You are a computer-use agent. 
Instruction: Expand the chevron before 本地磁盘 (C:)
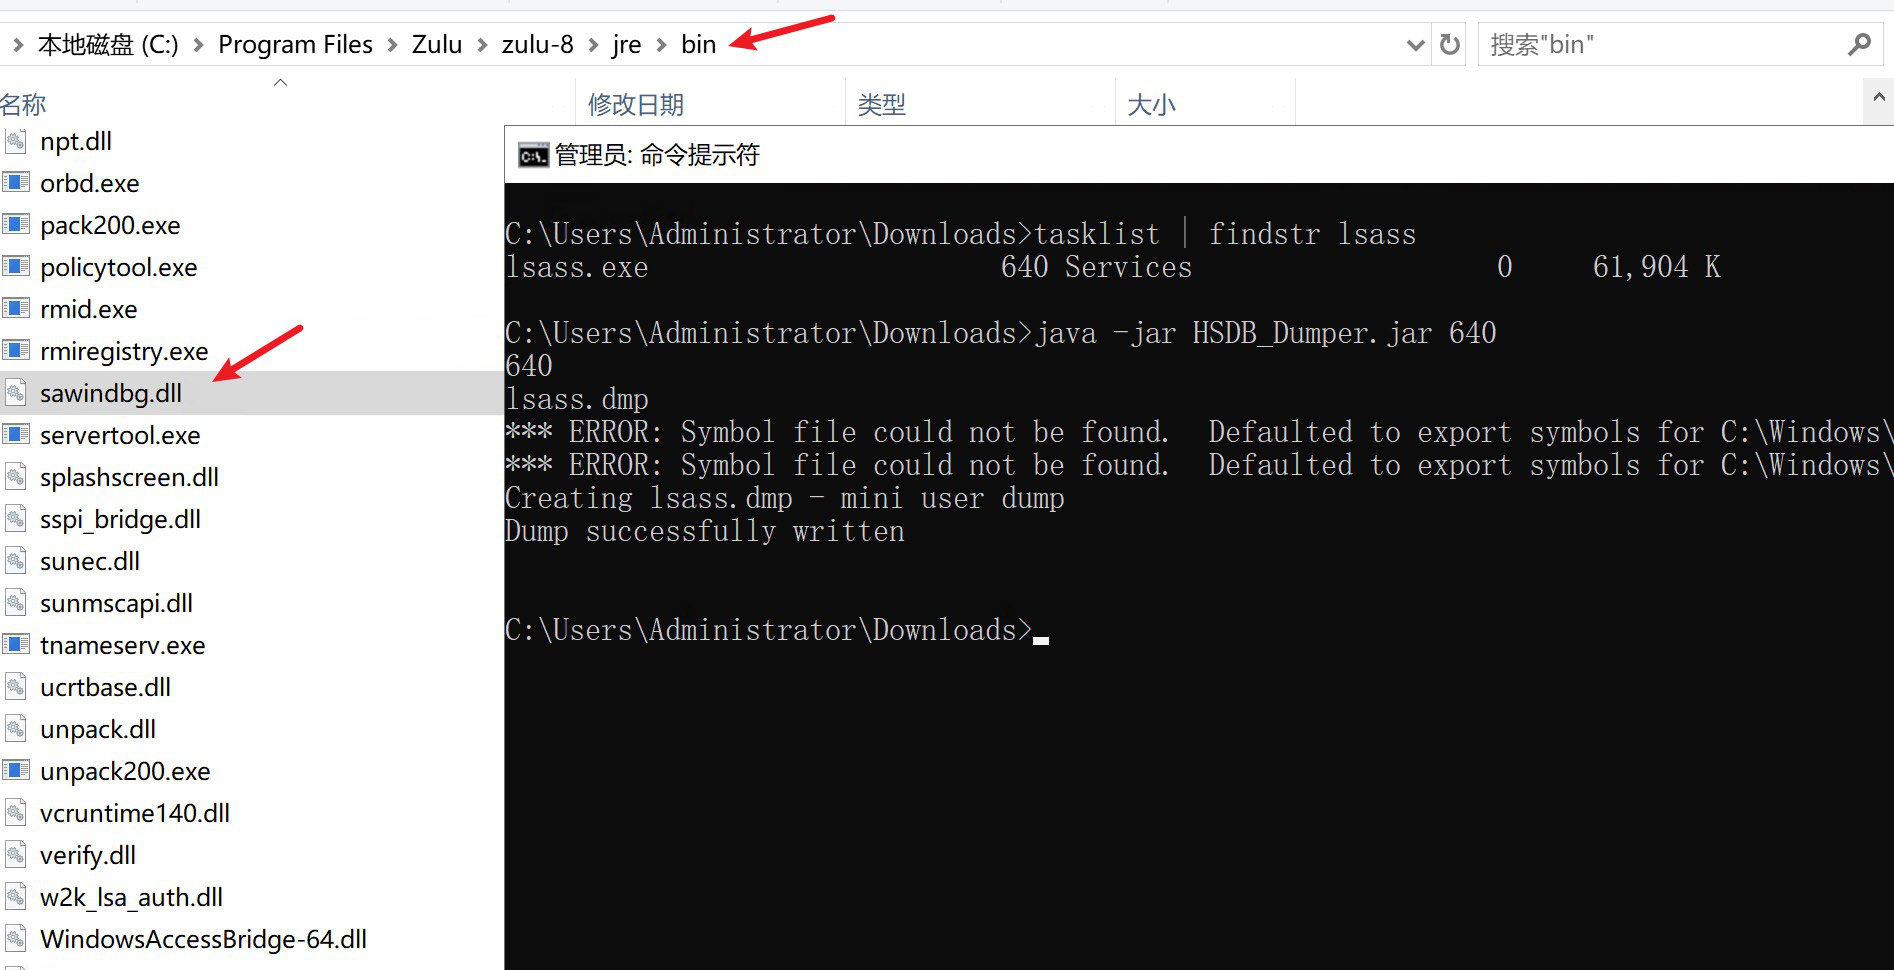[x=18, y=45]
